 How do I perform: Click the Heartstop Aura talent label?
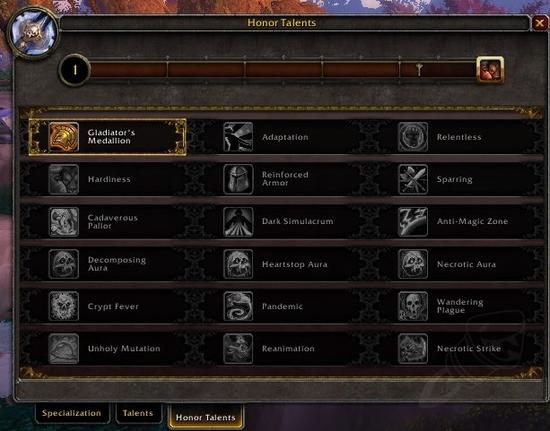295,264
